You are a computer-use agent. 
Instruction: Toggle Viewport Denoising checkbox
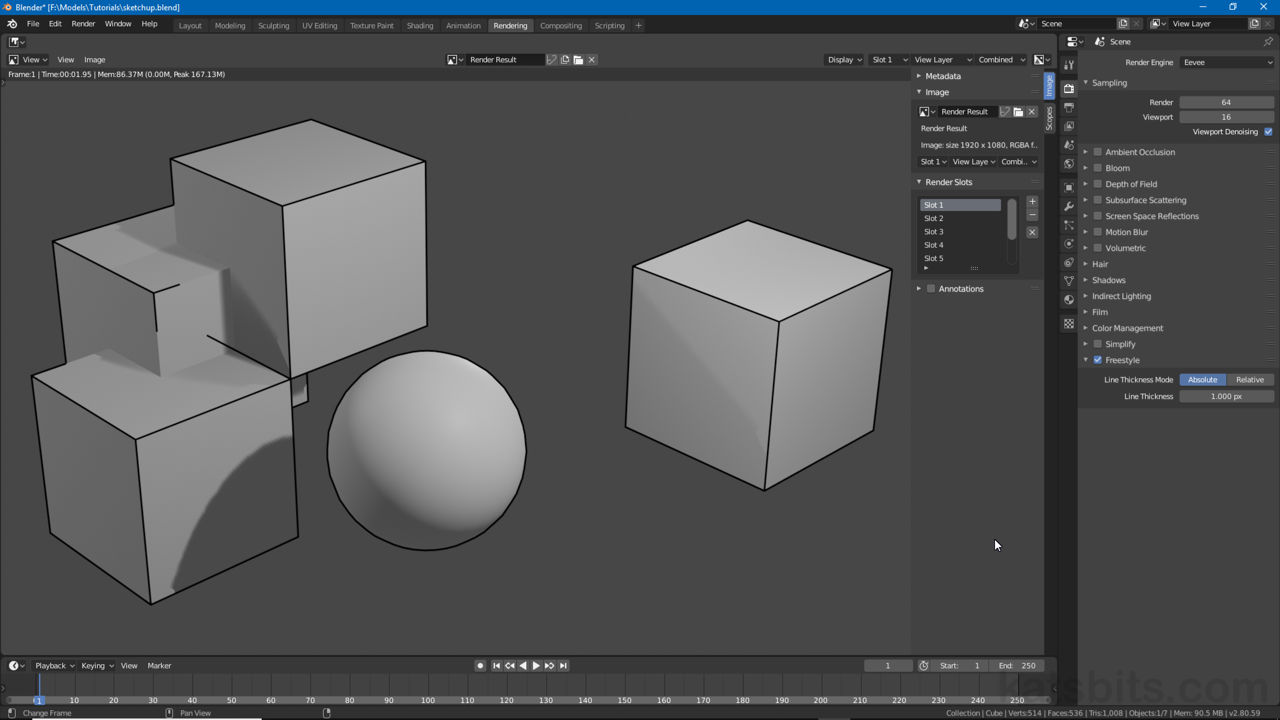point(1268,132)
